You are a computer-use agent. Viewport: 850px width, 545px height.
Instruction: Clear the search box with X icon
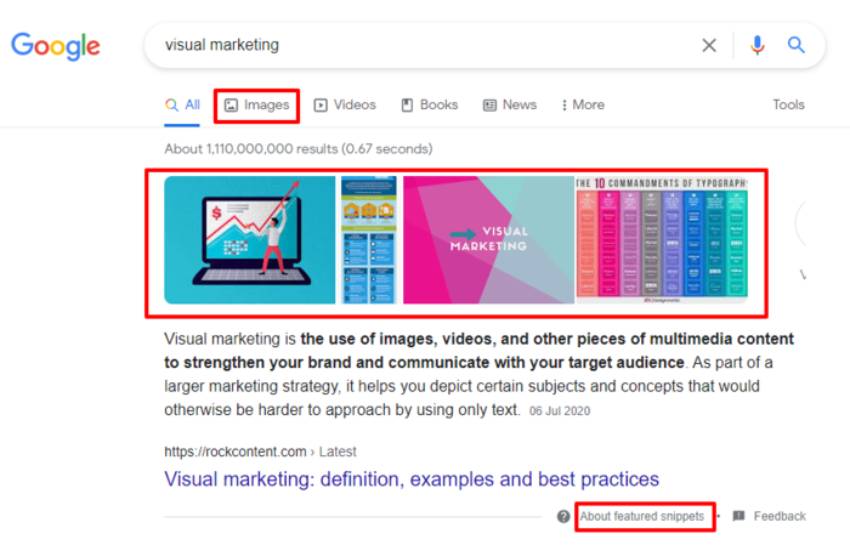pyautogui.click(x=709, y=46)
